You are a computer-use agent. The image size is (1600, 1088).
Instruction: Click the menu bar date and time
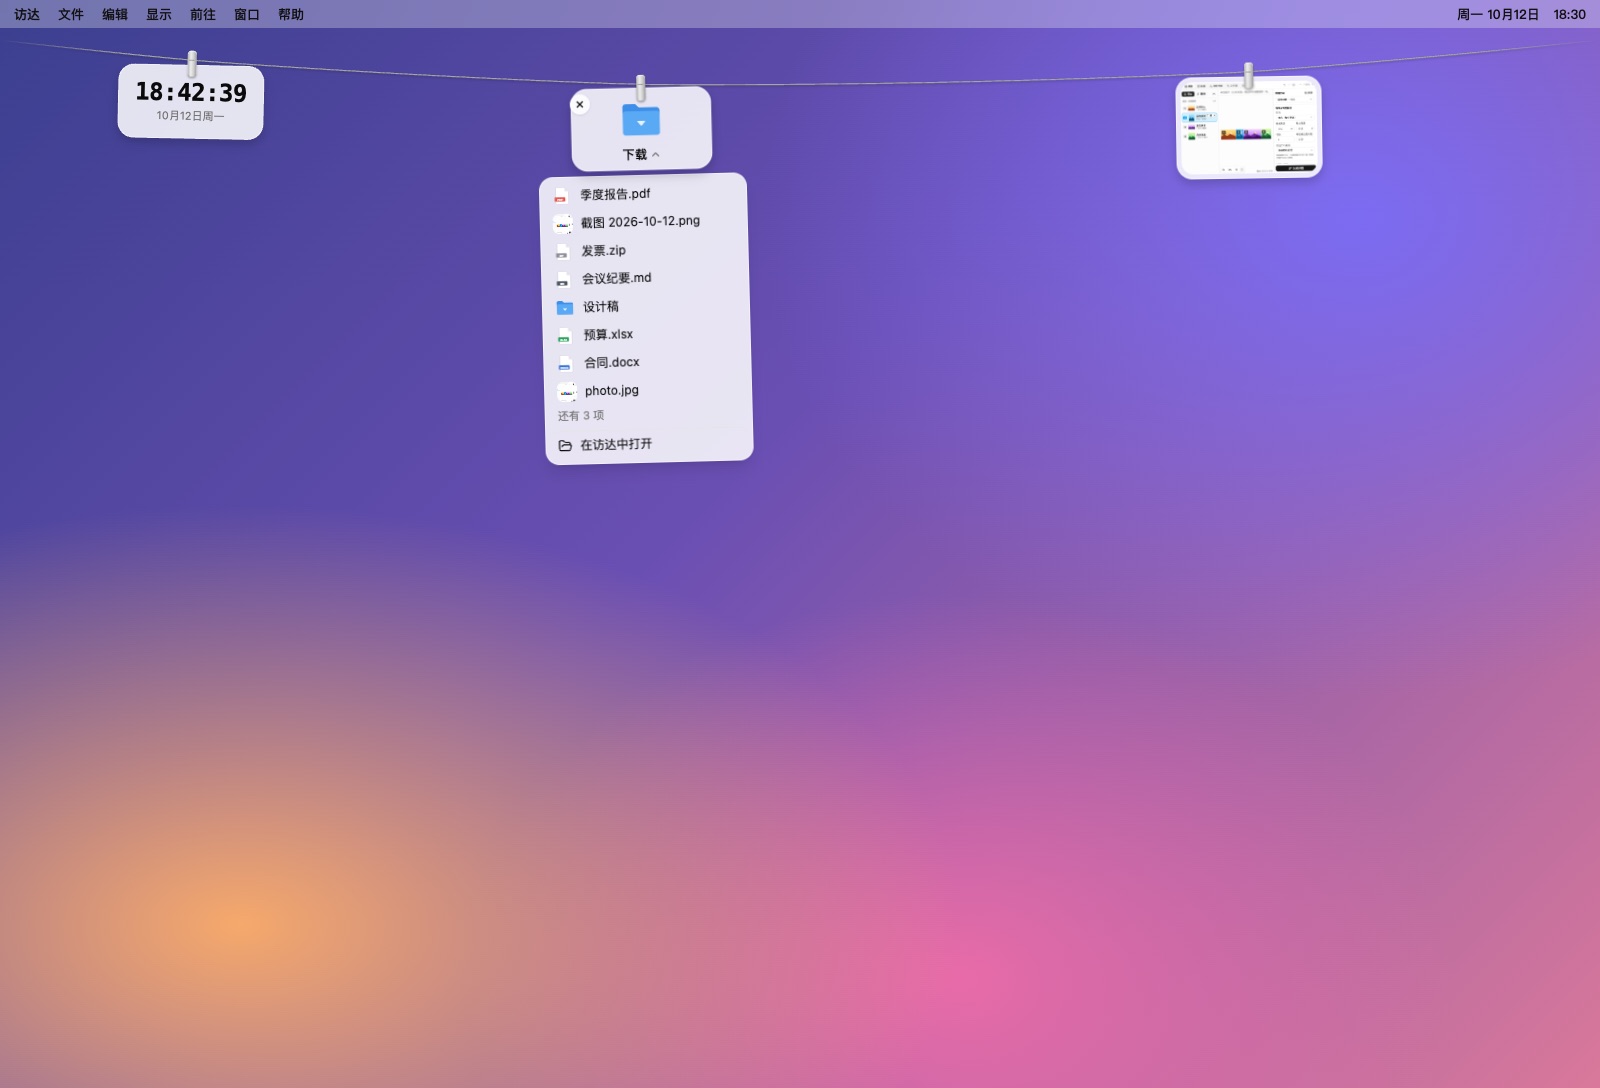click(1521, 14)
